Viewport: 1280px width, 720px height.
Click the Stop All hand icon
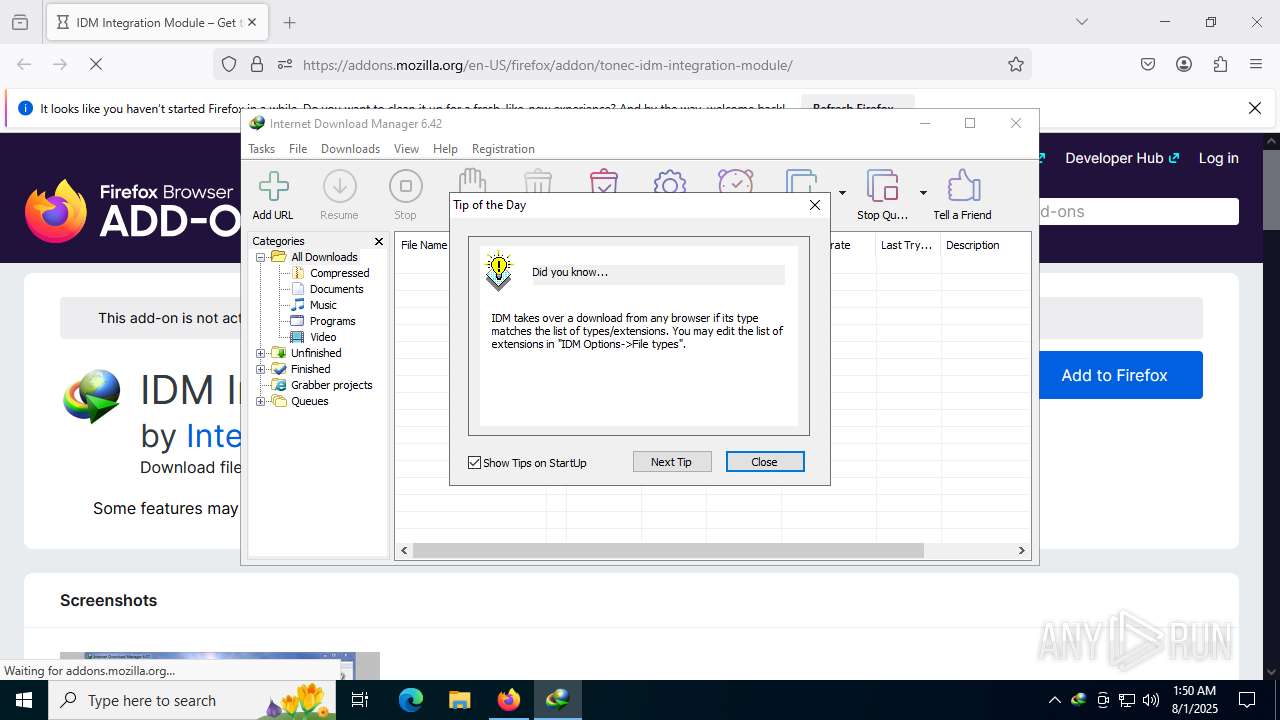[x=472, y=181]
